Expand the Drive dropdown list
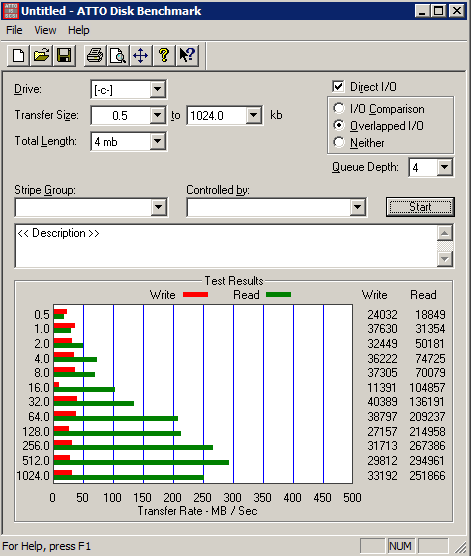This screenshot has height=556, width=471. click(157, 89)
